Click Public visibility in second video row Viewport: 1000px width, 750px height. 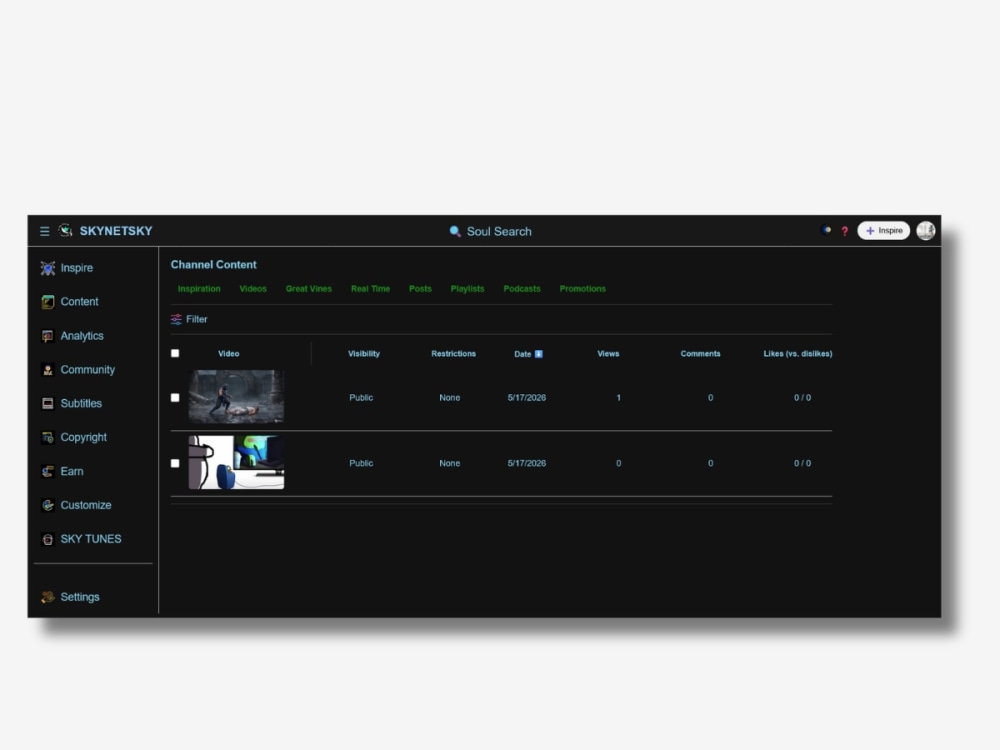pyautogui.click(x=361, y=464)
